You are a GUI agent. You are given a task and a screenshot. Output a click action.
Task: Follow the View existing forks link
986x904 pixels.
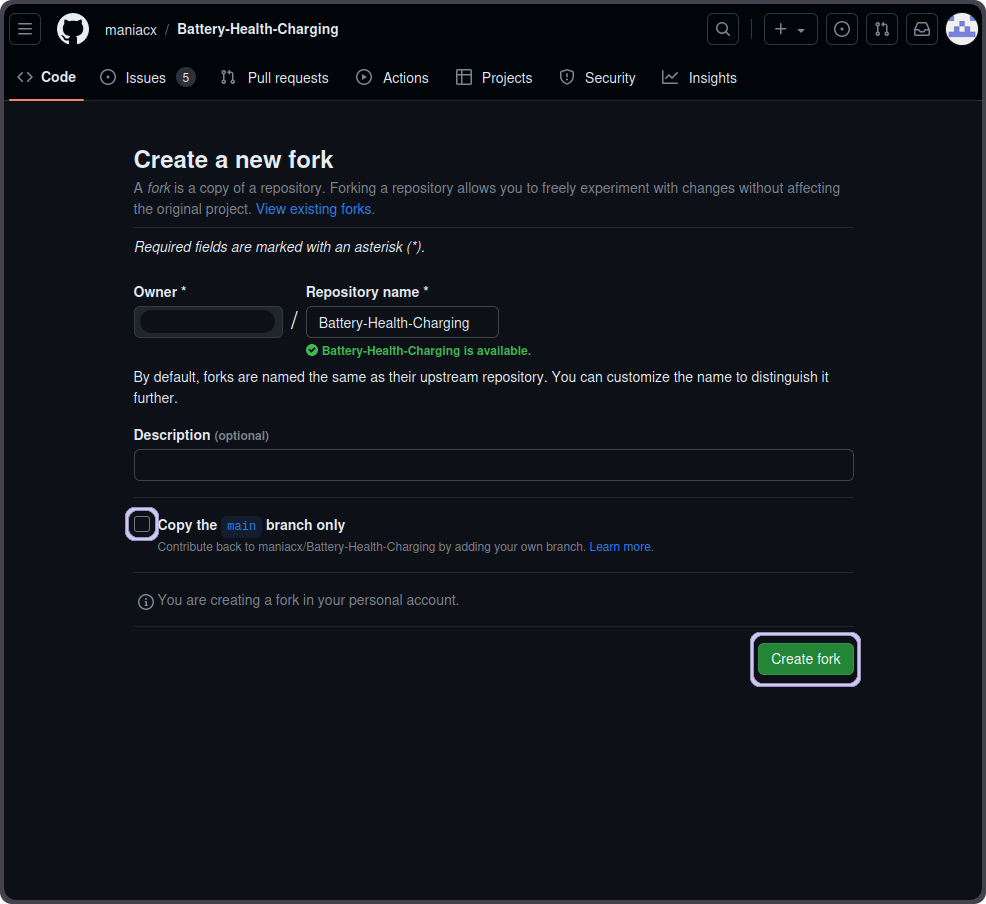point(315,209)
